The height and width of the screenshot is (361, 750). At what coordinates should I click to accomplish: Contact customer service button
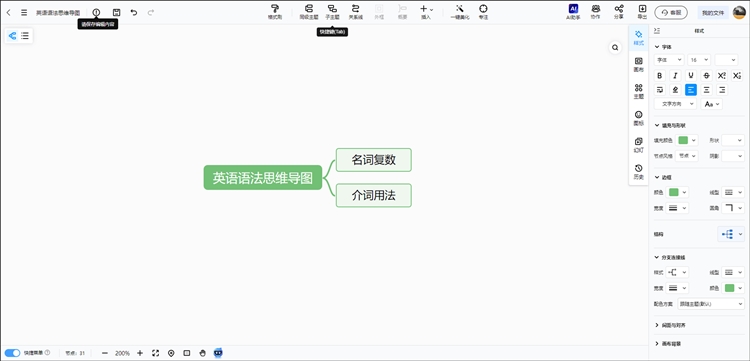click(671, 13)
